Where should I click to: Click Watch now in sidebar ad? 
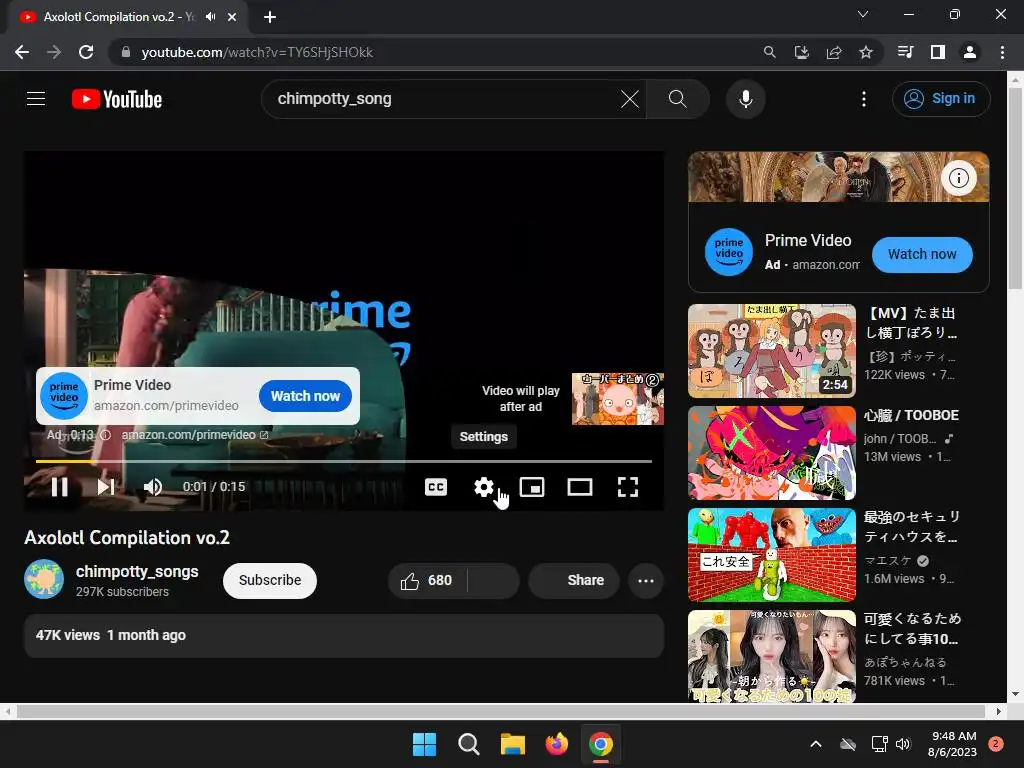pyautogui.click(x=922, y=255)
